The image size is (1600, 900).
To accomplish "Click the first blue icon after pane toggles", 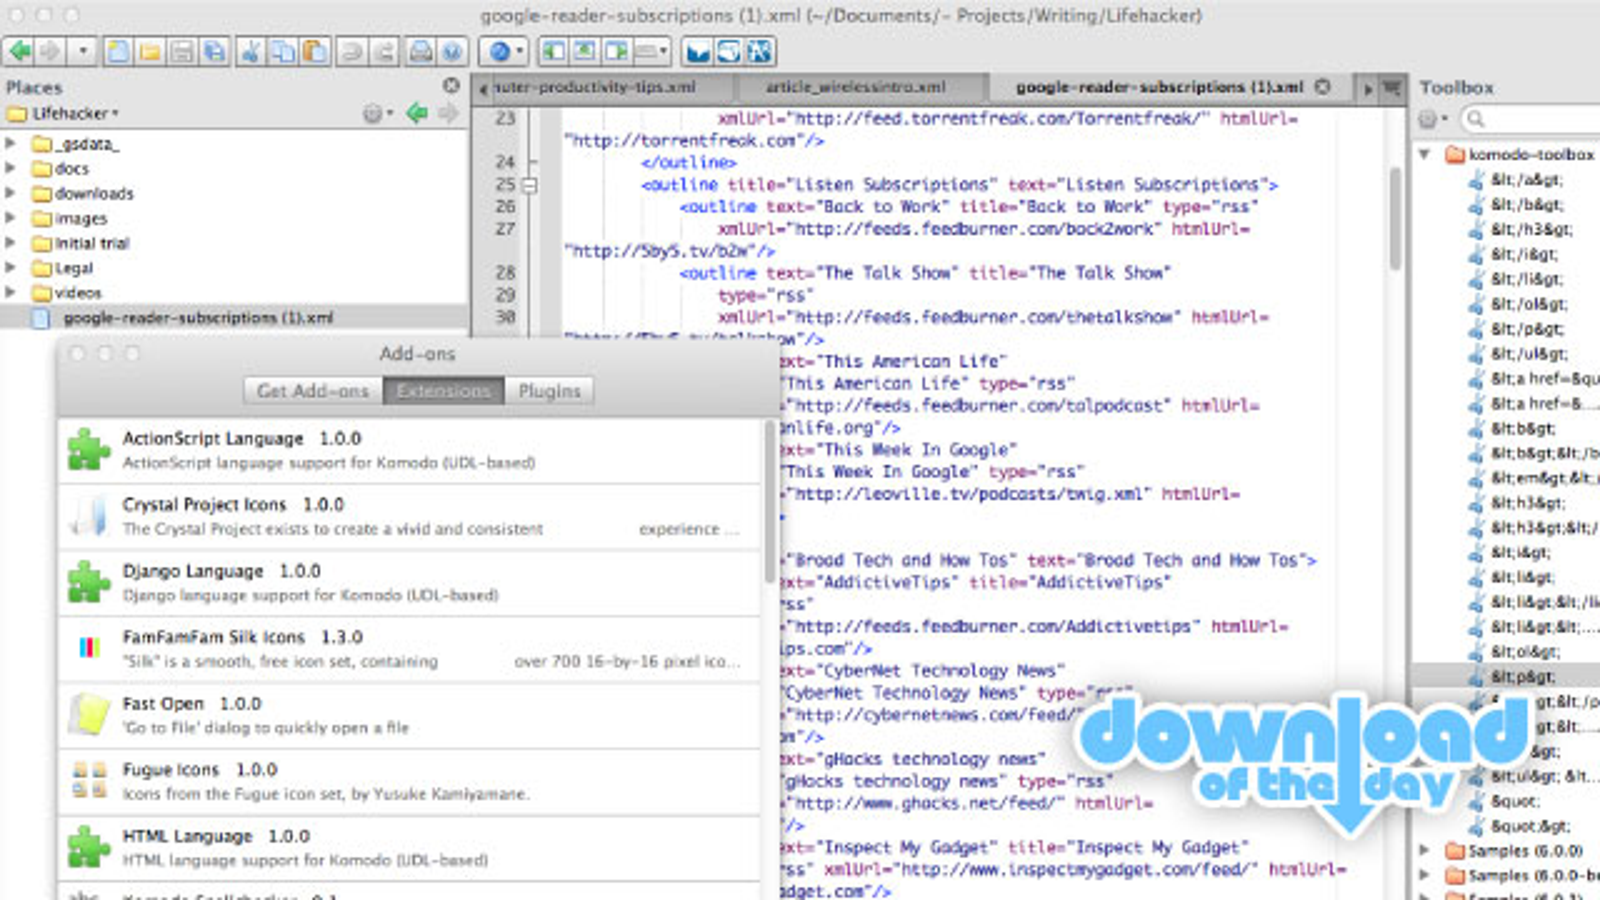I will pyautogui.click(x=698, y=51).
